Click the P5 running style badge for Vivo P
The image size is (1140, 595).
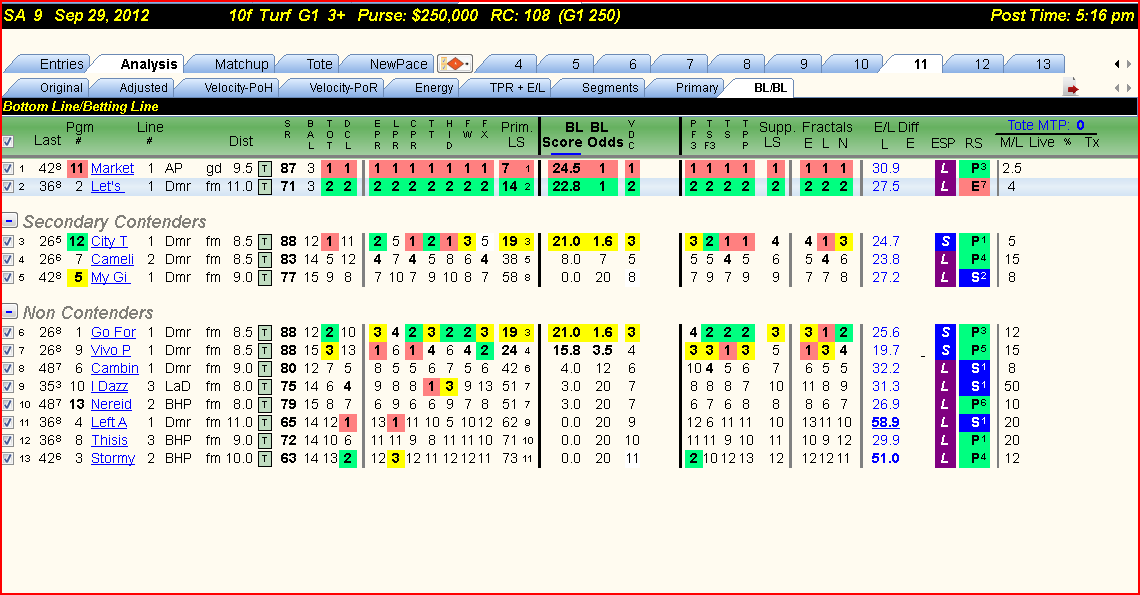974,351
